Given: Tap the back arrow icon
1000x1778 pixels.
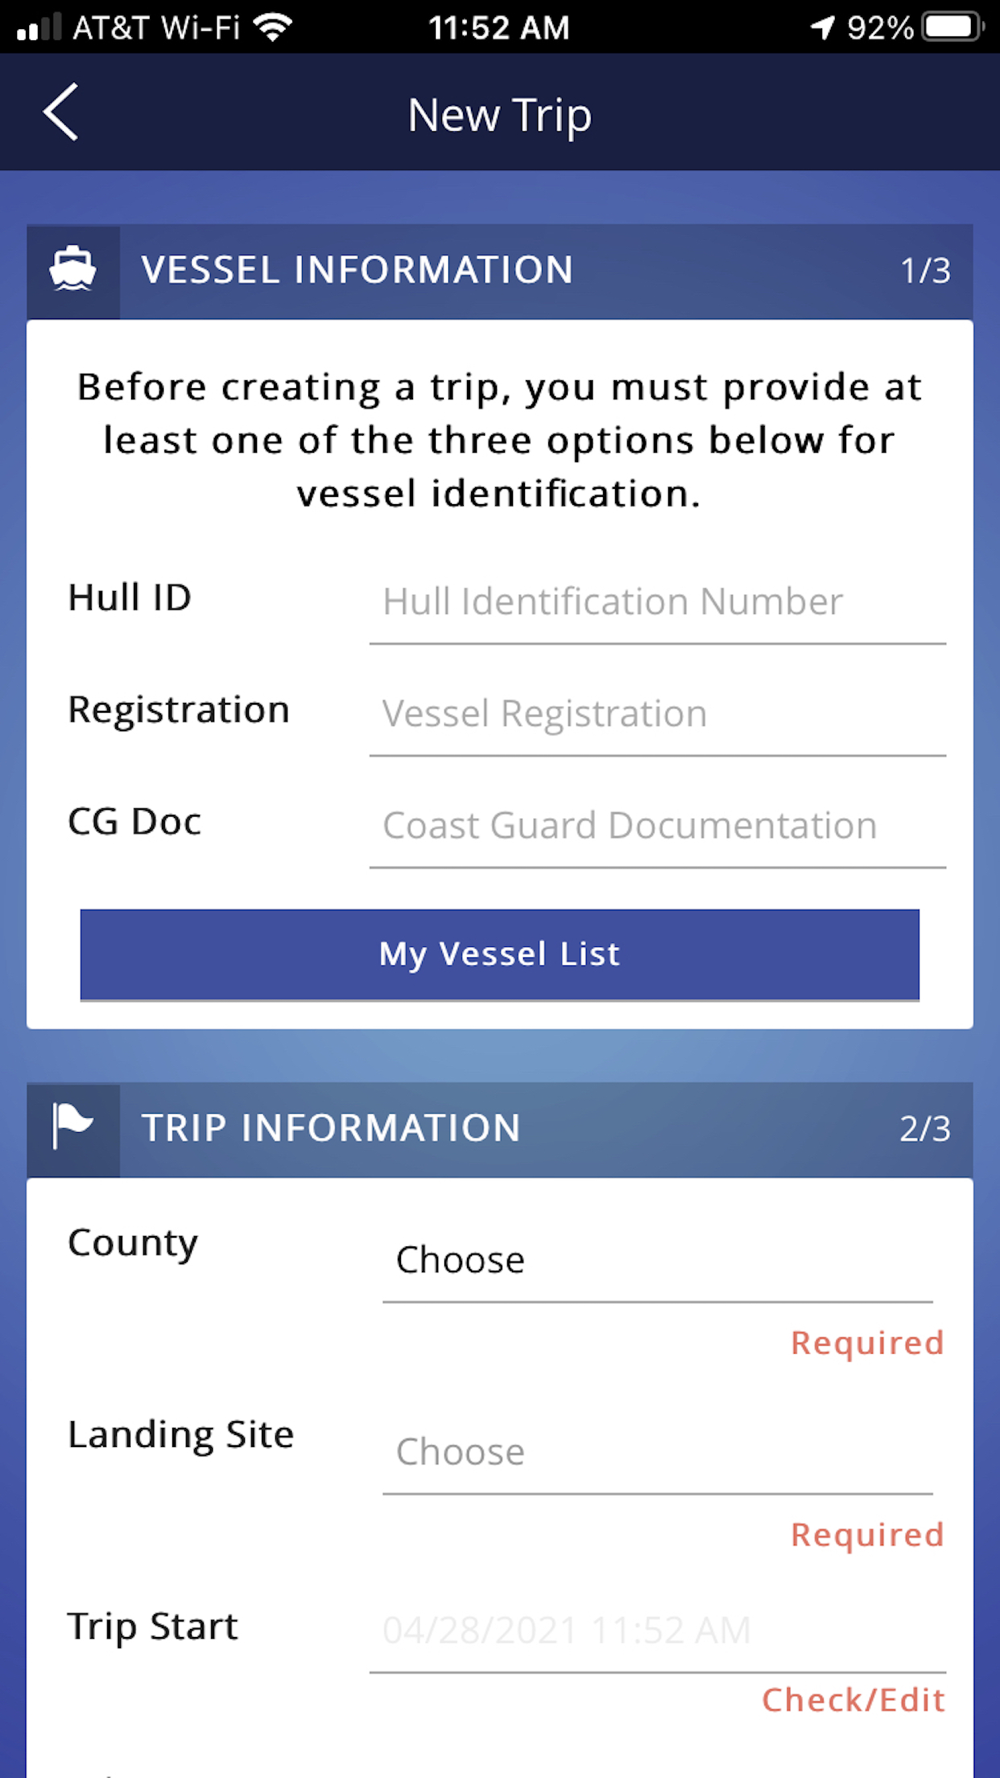Looking at the screenshot, I should tap(62, 113).
